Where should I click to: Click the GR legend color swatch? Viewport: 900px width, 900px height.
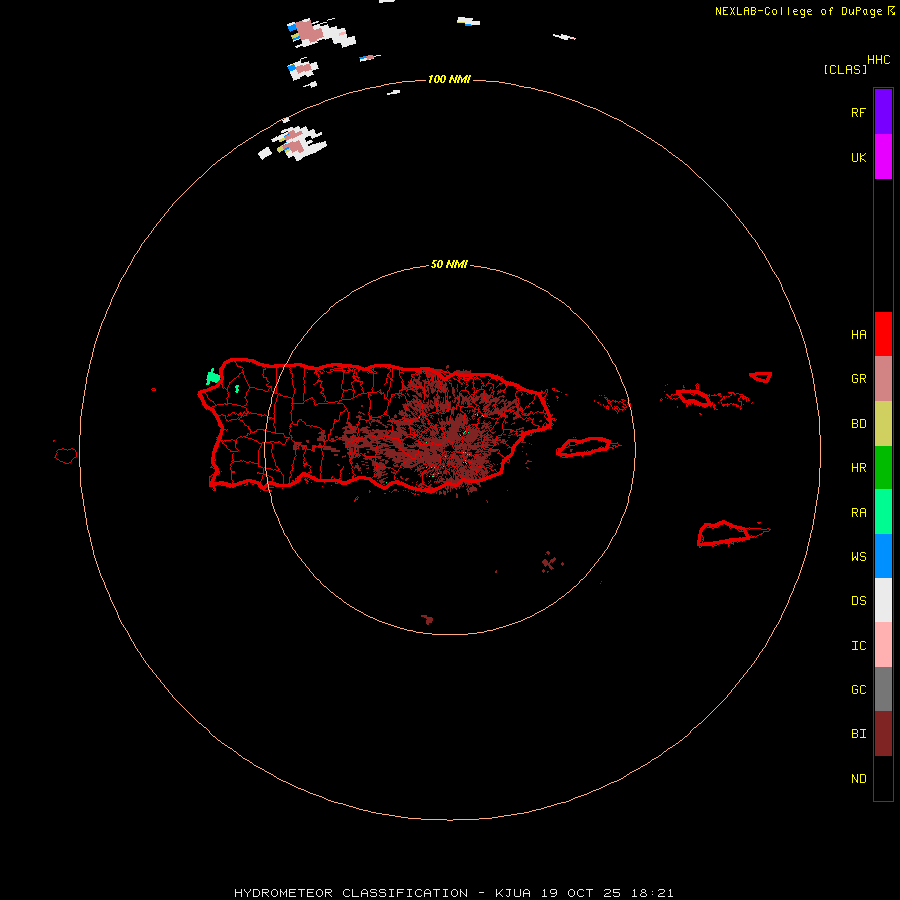(x=883, y=379)
